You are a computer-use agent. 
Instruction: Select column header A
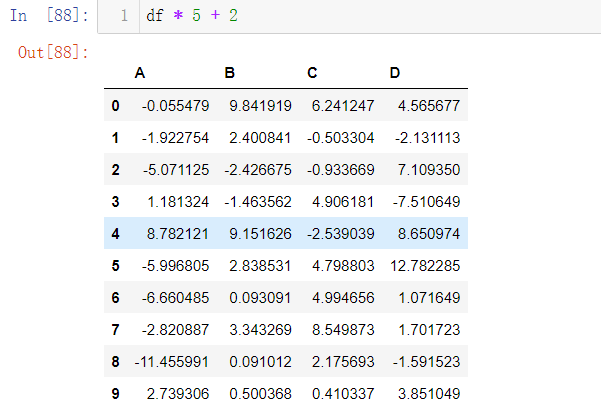(140, 73)
